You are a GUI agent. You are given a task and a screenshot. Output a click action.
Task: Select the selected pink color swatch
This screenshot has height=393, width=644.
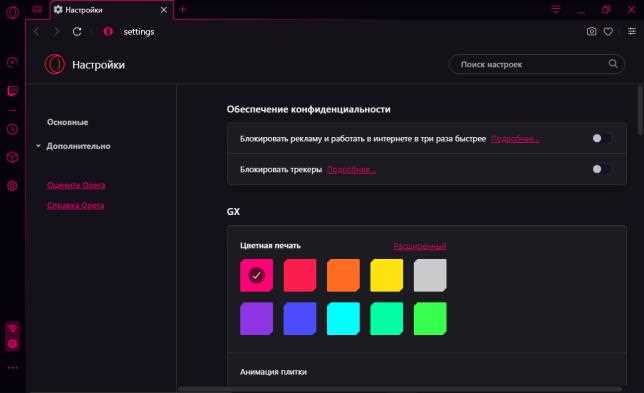pyautogui.click(x=257, y=275)
